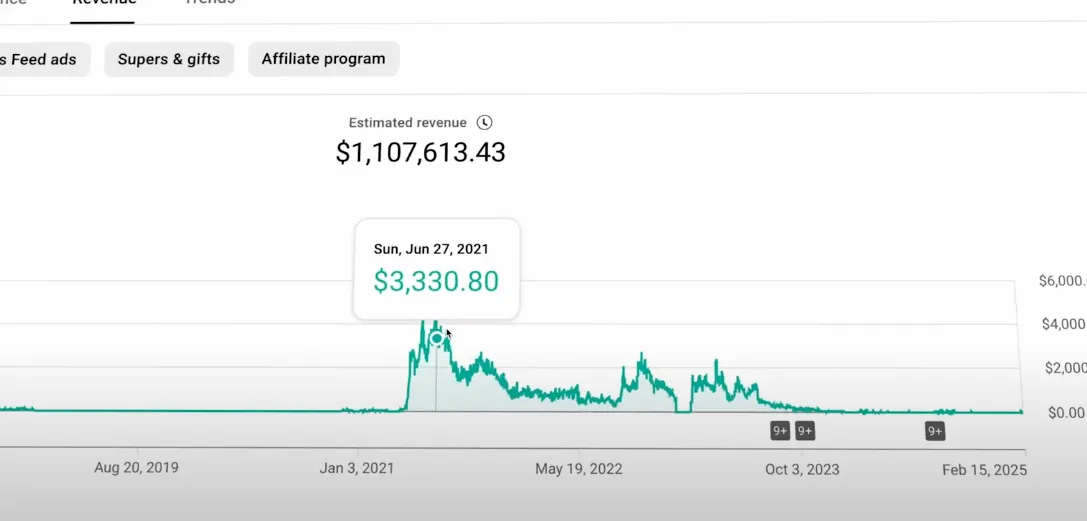
Task: Open the Revenue analytics tab
Action: tap(104, 3)
